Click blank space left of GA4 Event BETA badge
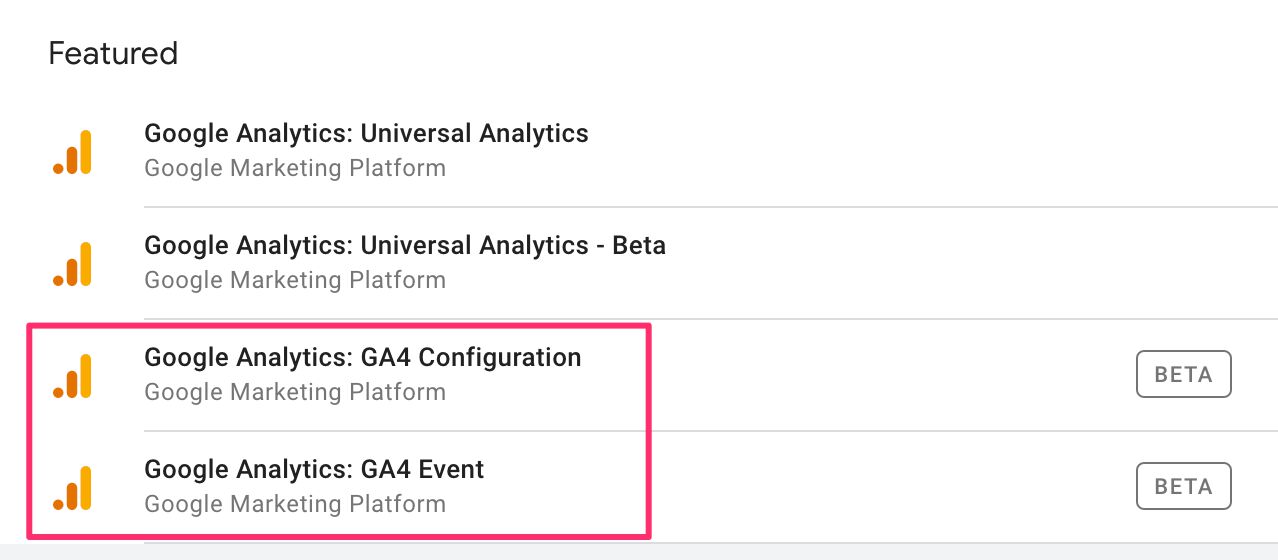Screen dimensions: 1278x560 (x=890, y=488)
